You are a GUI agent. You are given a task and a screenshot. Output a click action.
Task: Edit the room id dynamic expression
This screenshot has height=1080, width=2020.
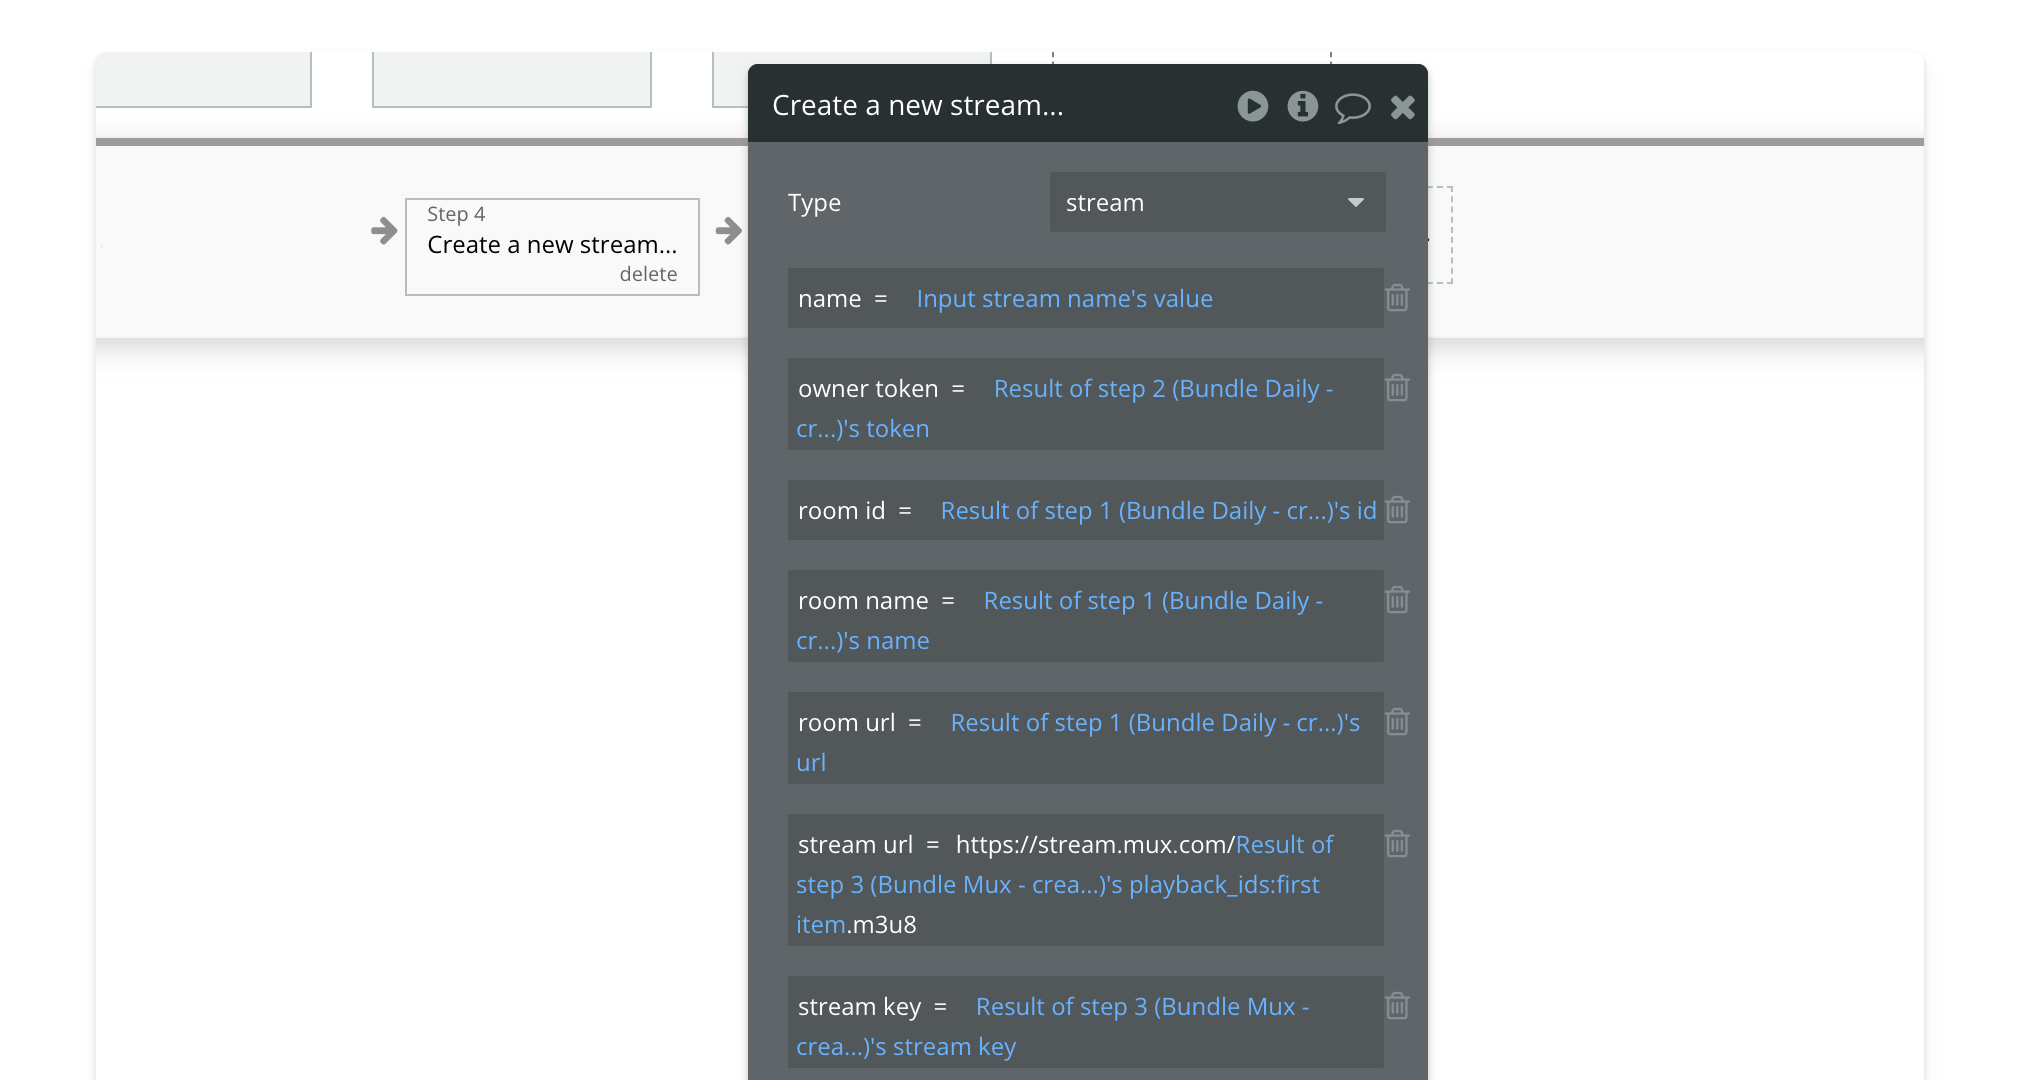pos(1158,511)
